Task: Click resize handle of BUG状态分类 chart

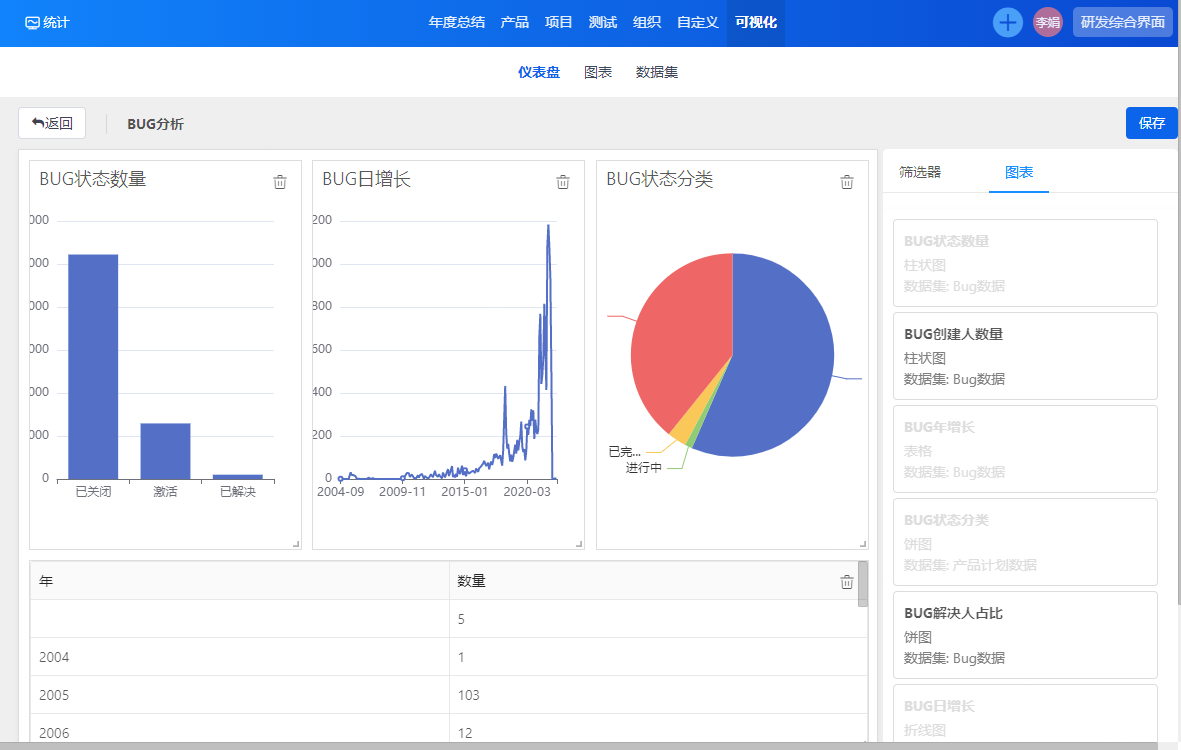Action: (862, 543)
